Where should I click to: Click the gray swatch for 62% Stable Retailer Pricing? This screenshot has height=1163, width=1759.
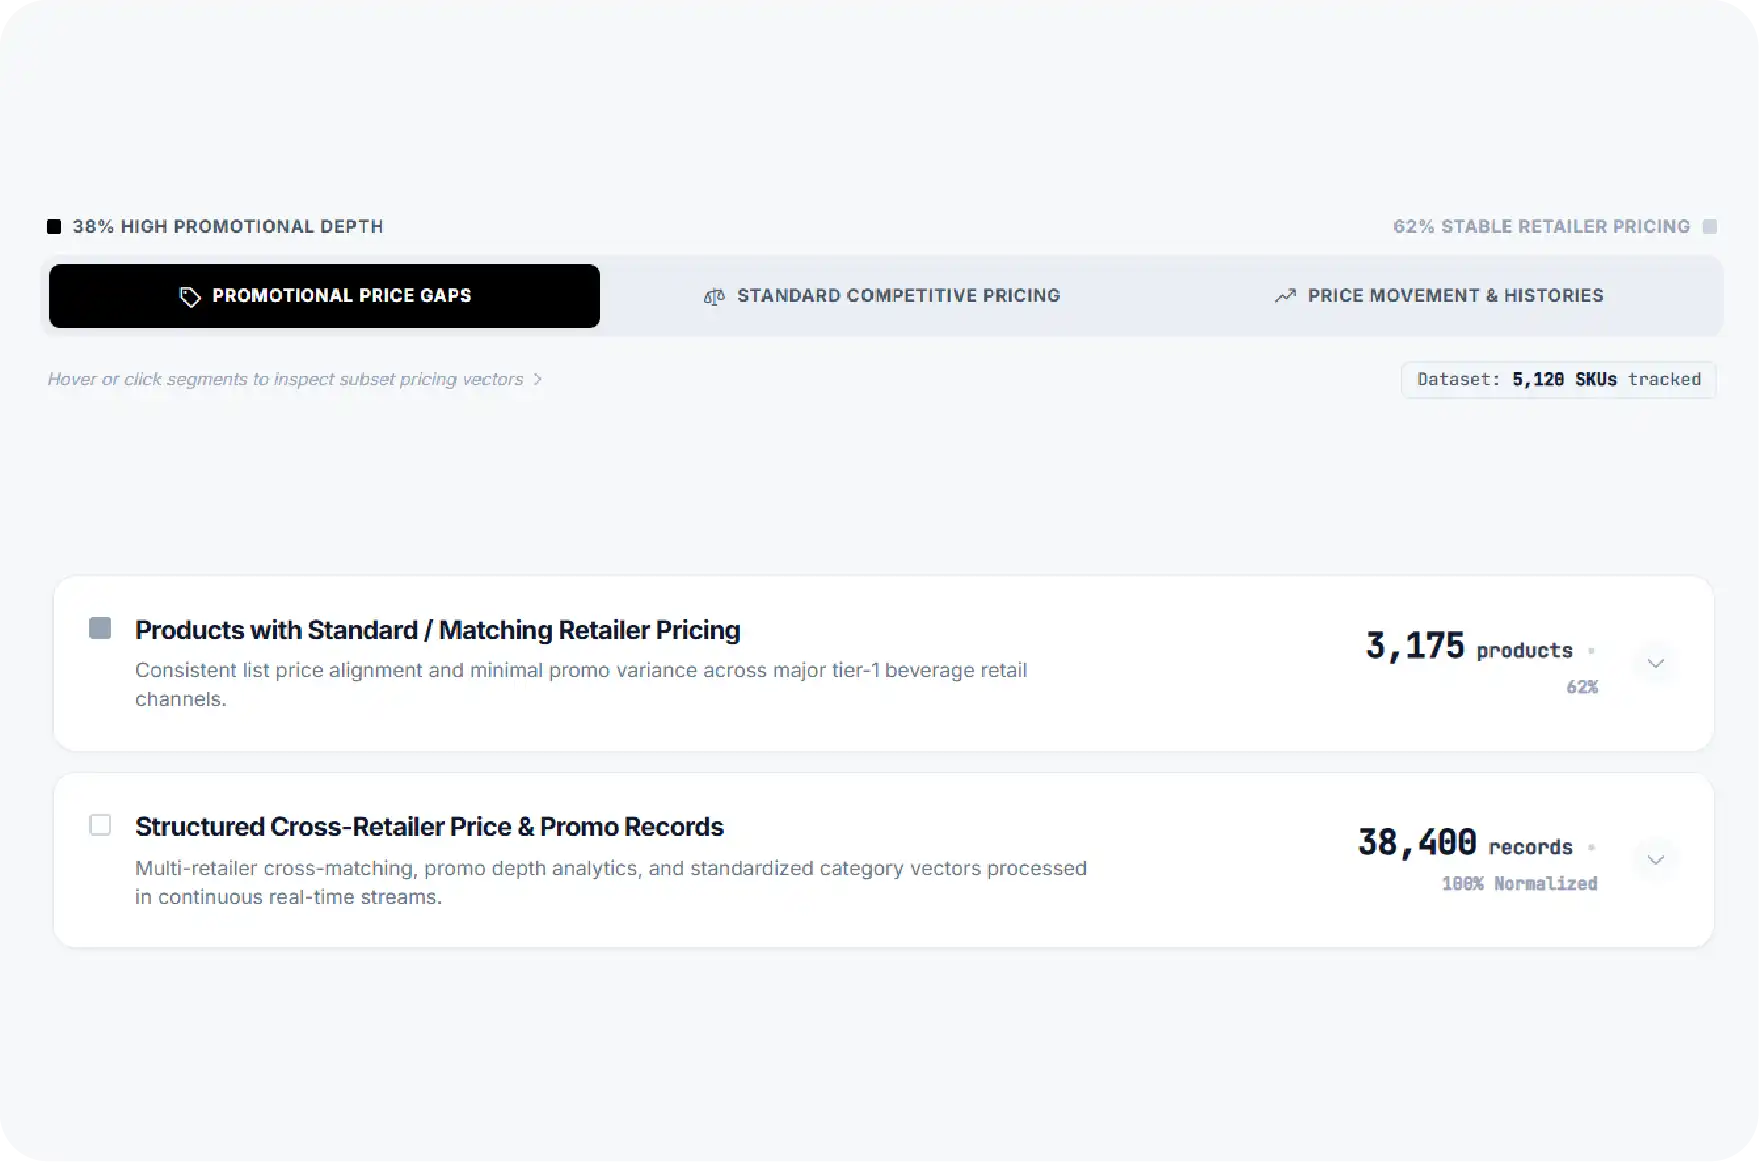[1710, 227]
